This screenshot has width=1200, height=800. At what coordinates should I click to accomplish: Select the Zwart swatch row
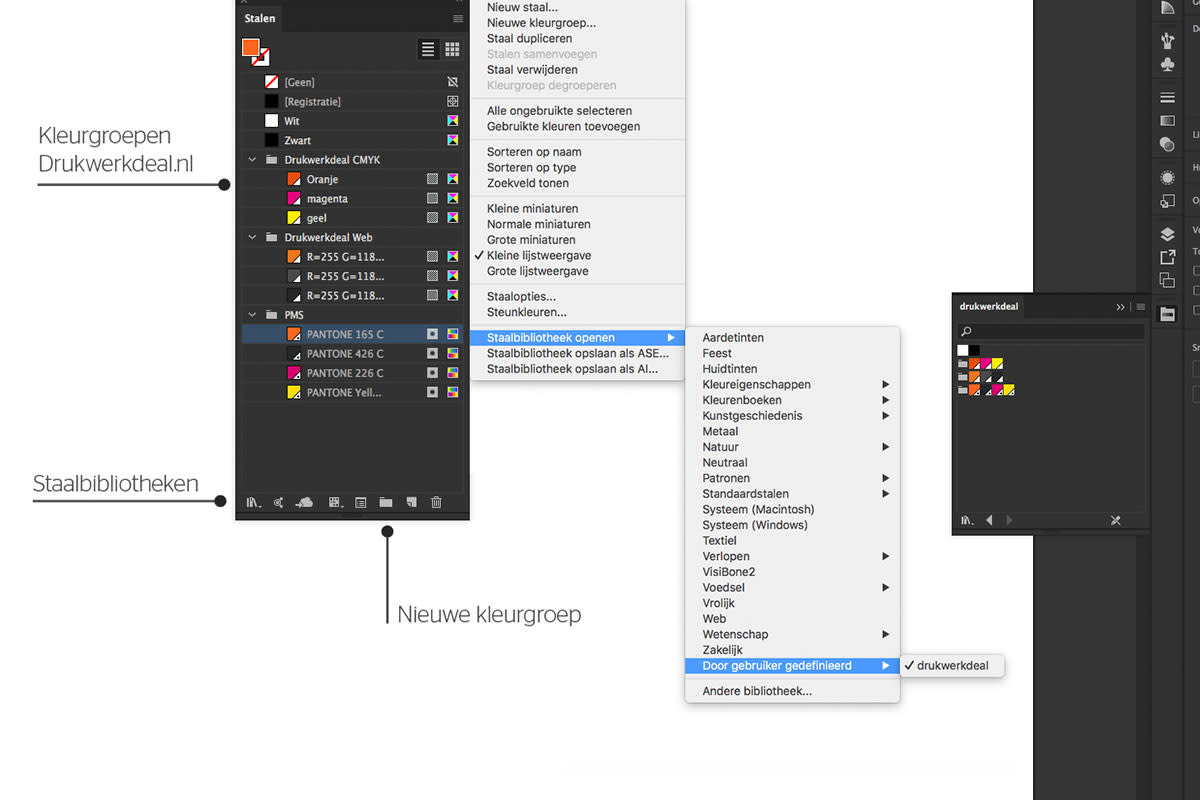pos(354,141)
